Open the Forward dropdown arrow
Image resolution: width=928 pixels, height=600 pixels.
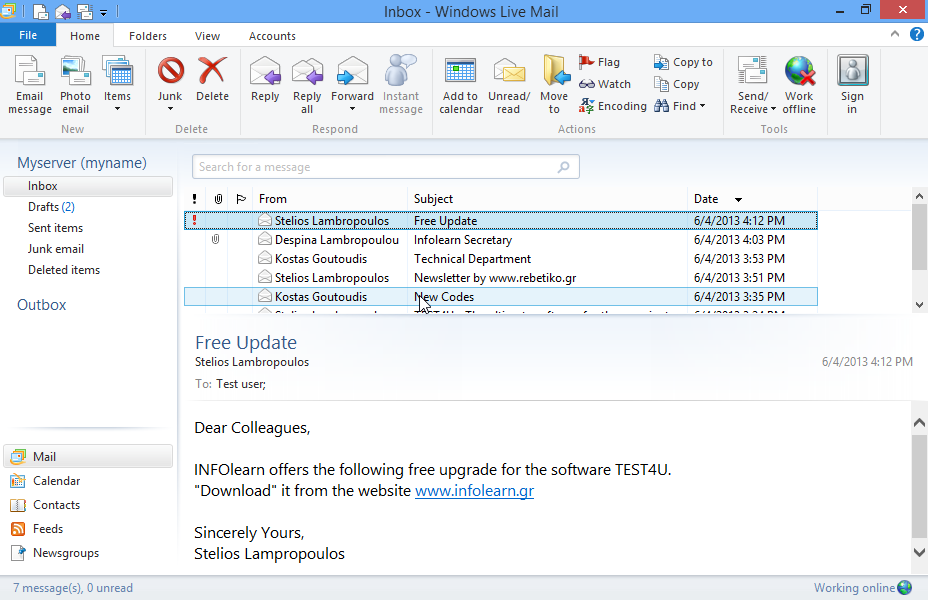(352, 109)
